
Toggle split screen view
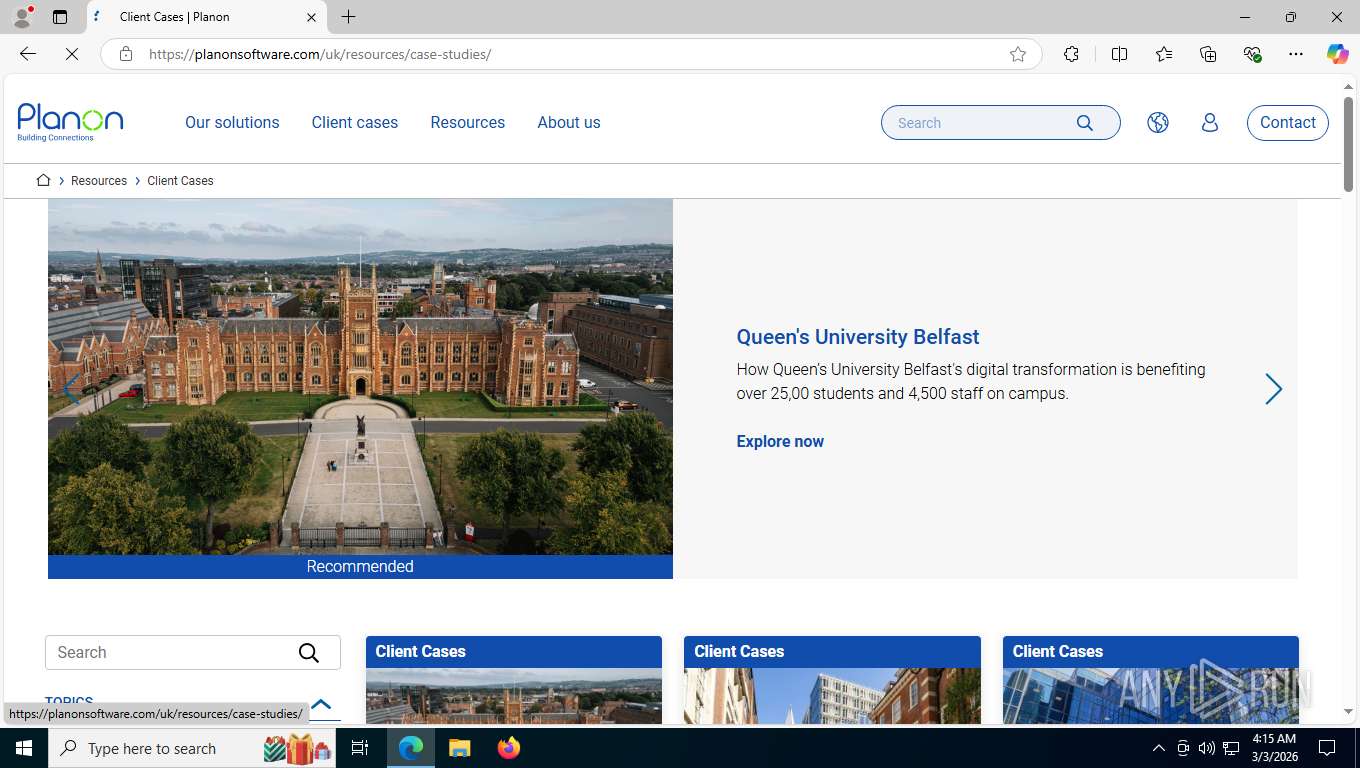coord(1119,54)
